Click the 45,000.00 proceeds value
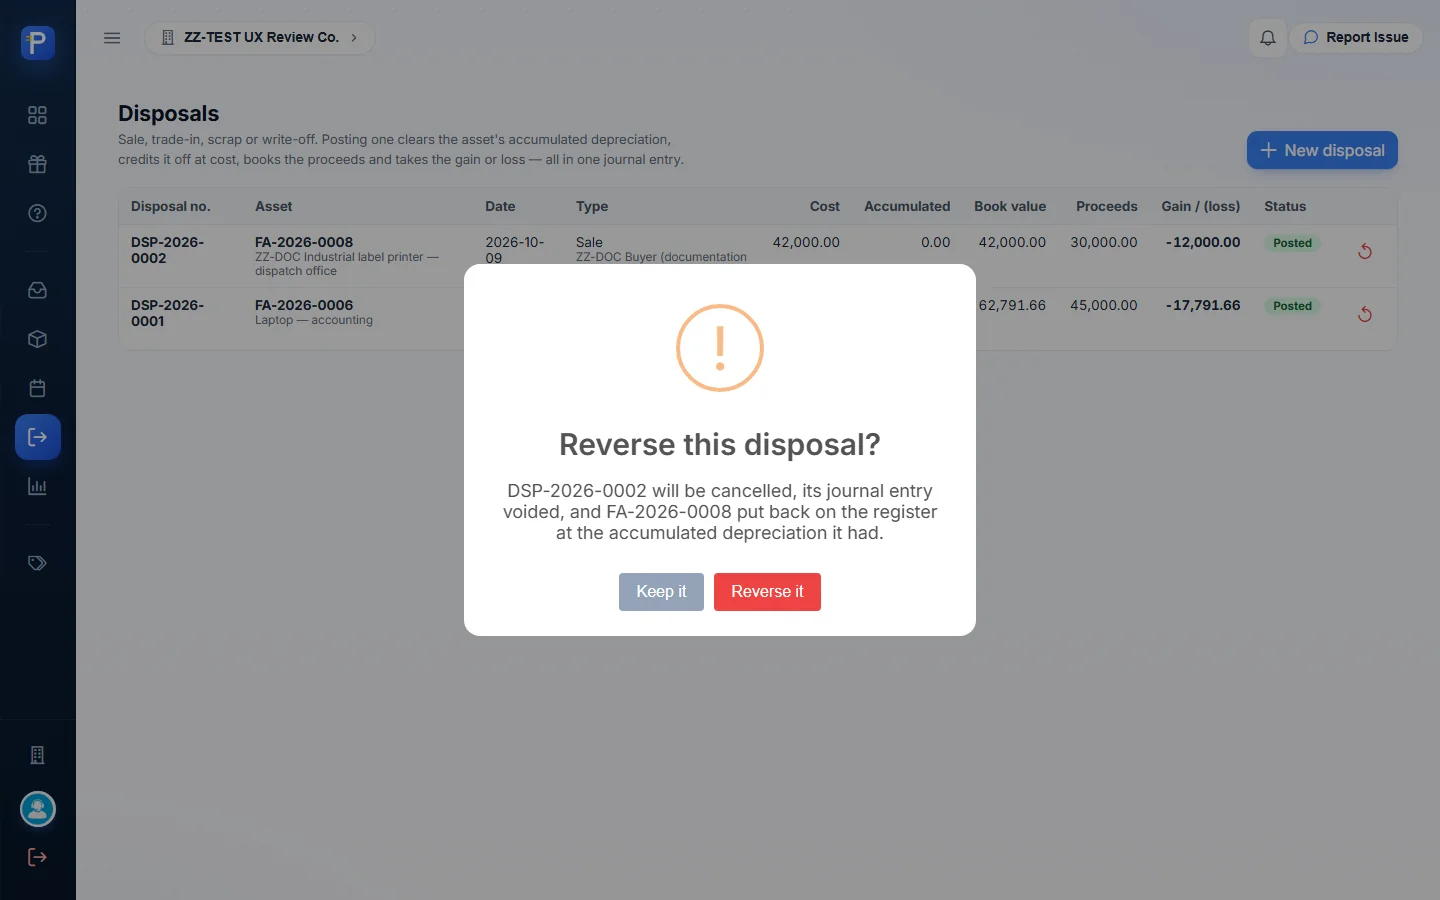1440x900 pixels. tap(1104, 305)
